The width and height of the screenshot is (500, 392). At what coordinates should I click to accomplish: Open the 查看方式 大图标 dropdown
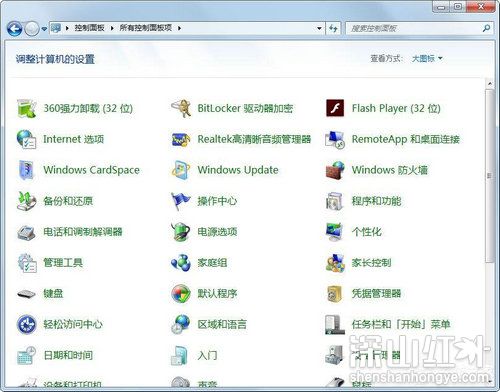(x=427, y=59)
